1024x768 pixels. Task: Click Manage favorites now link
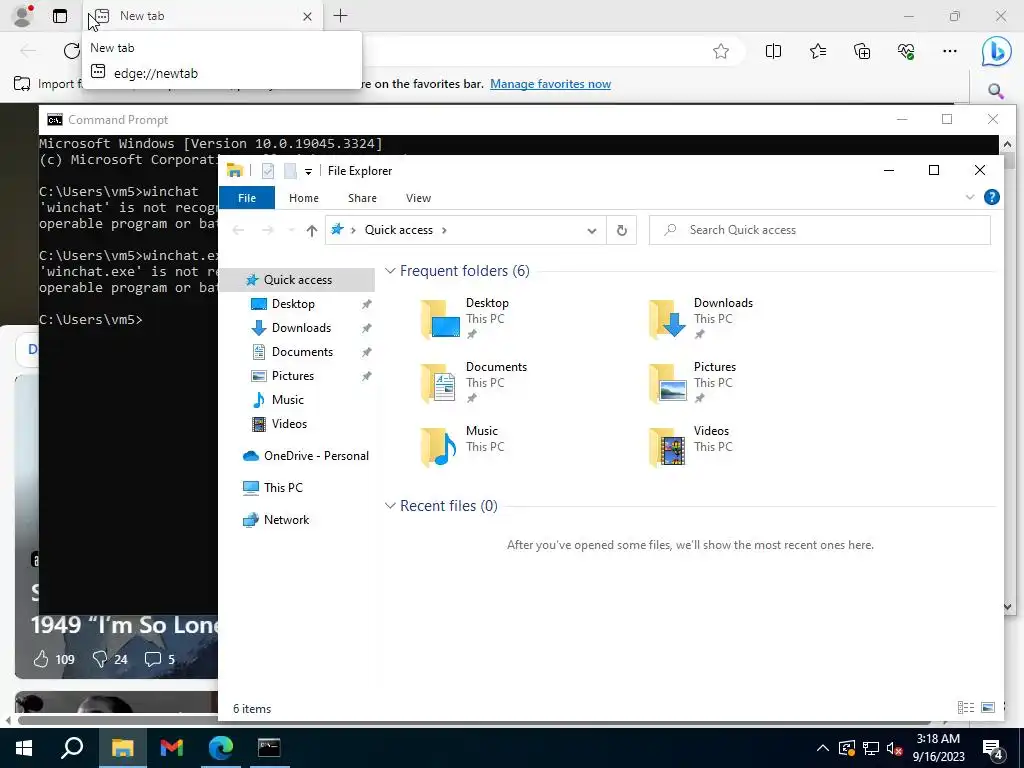point(551,84)
